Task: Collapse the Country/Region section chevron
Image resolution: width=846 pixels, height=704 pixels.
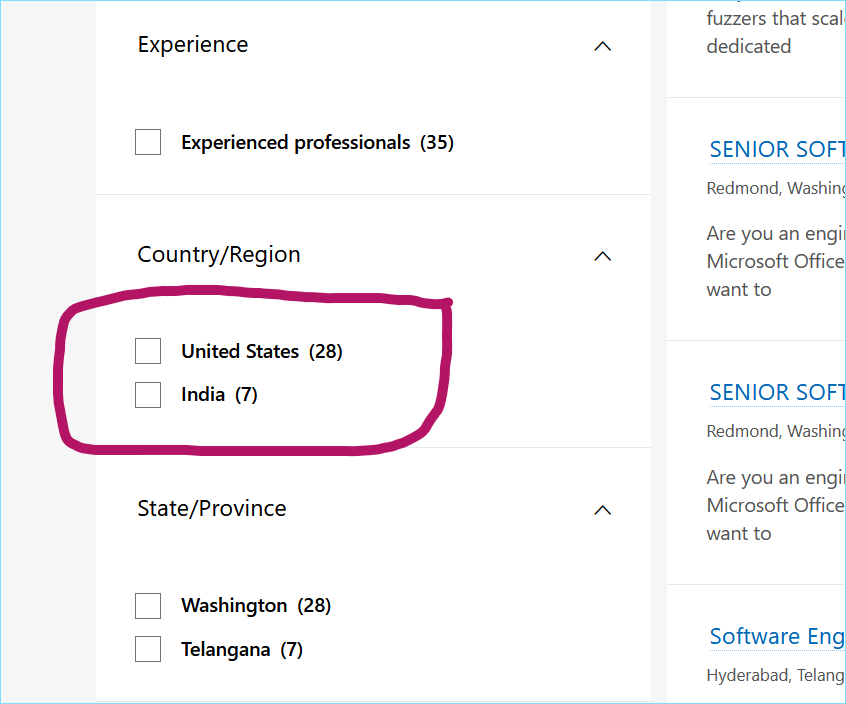Action: [x=603, y=256]
